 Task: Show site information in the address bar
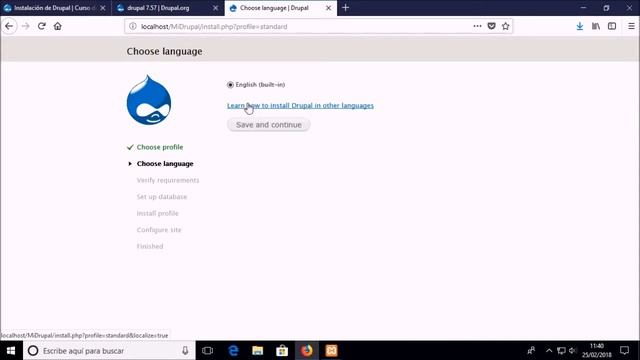[x=133, y=27]
